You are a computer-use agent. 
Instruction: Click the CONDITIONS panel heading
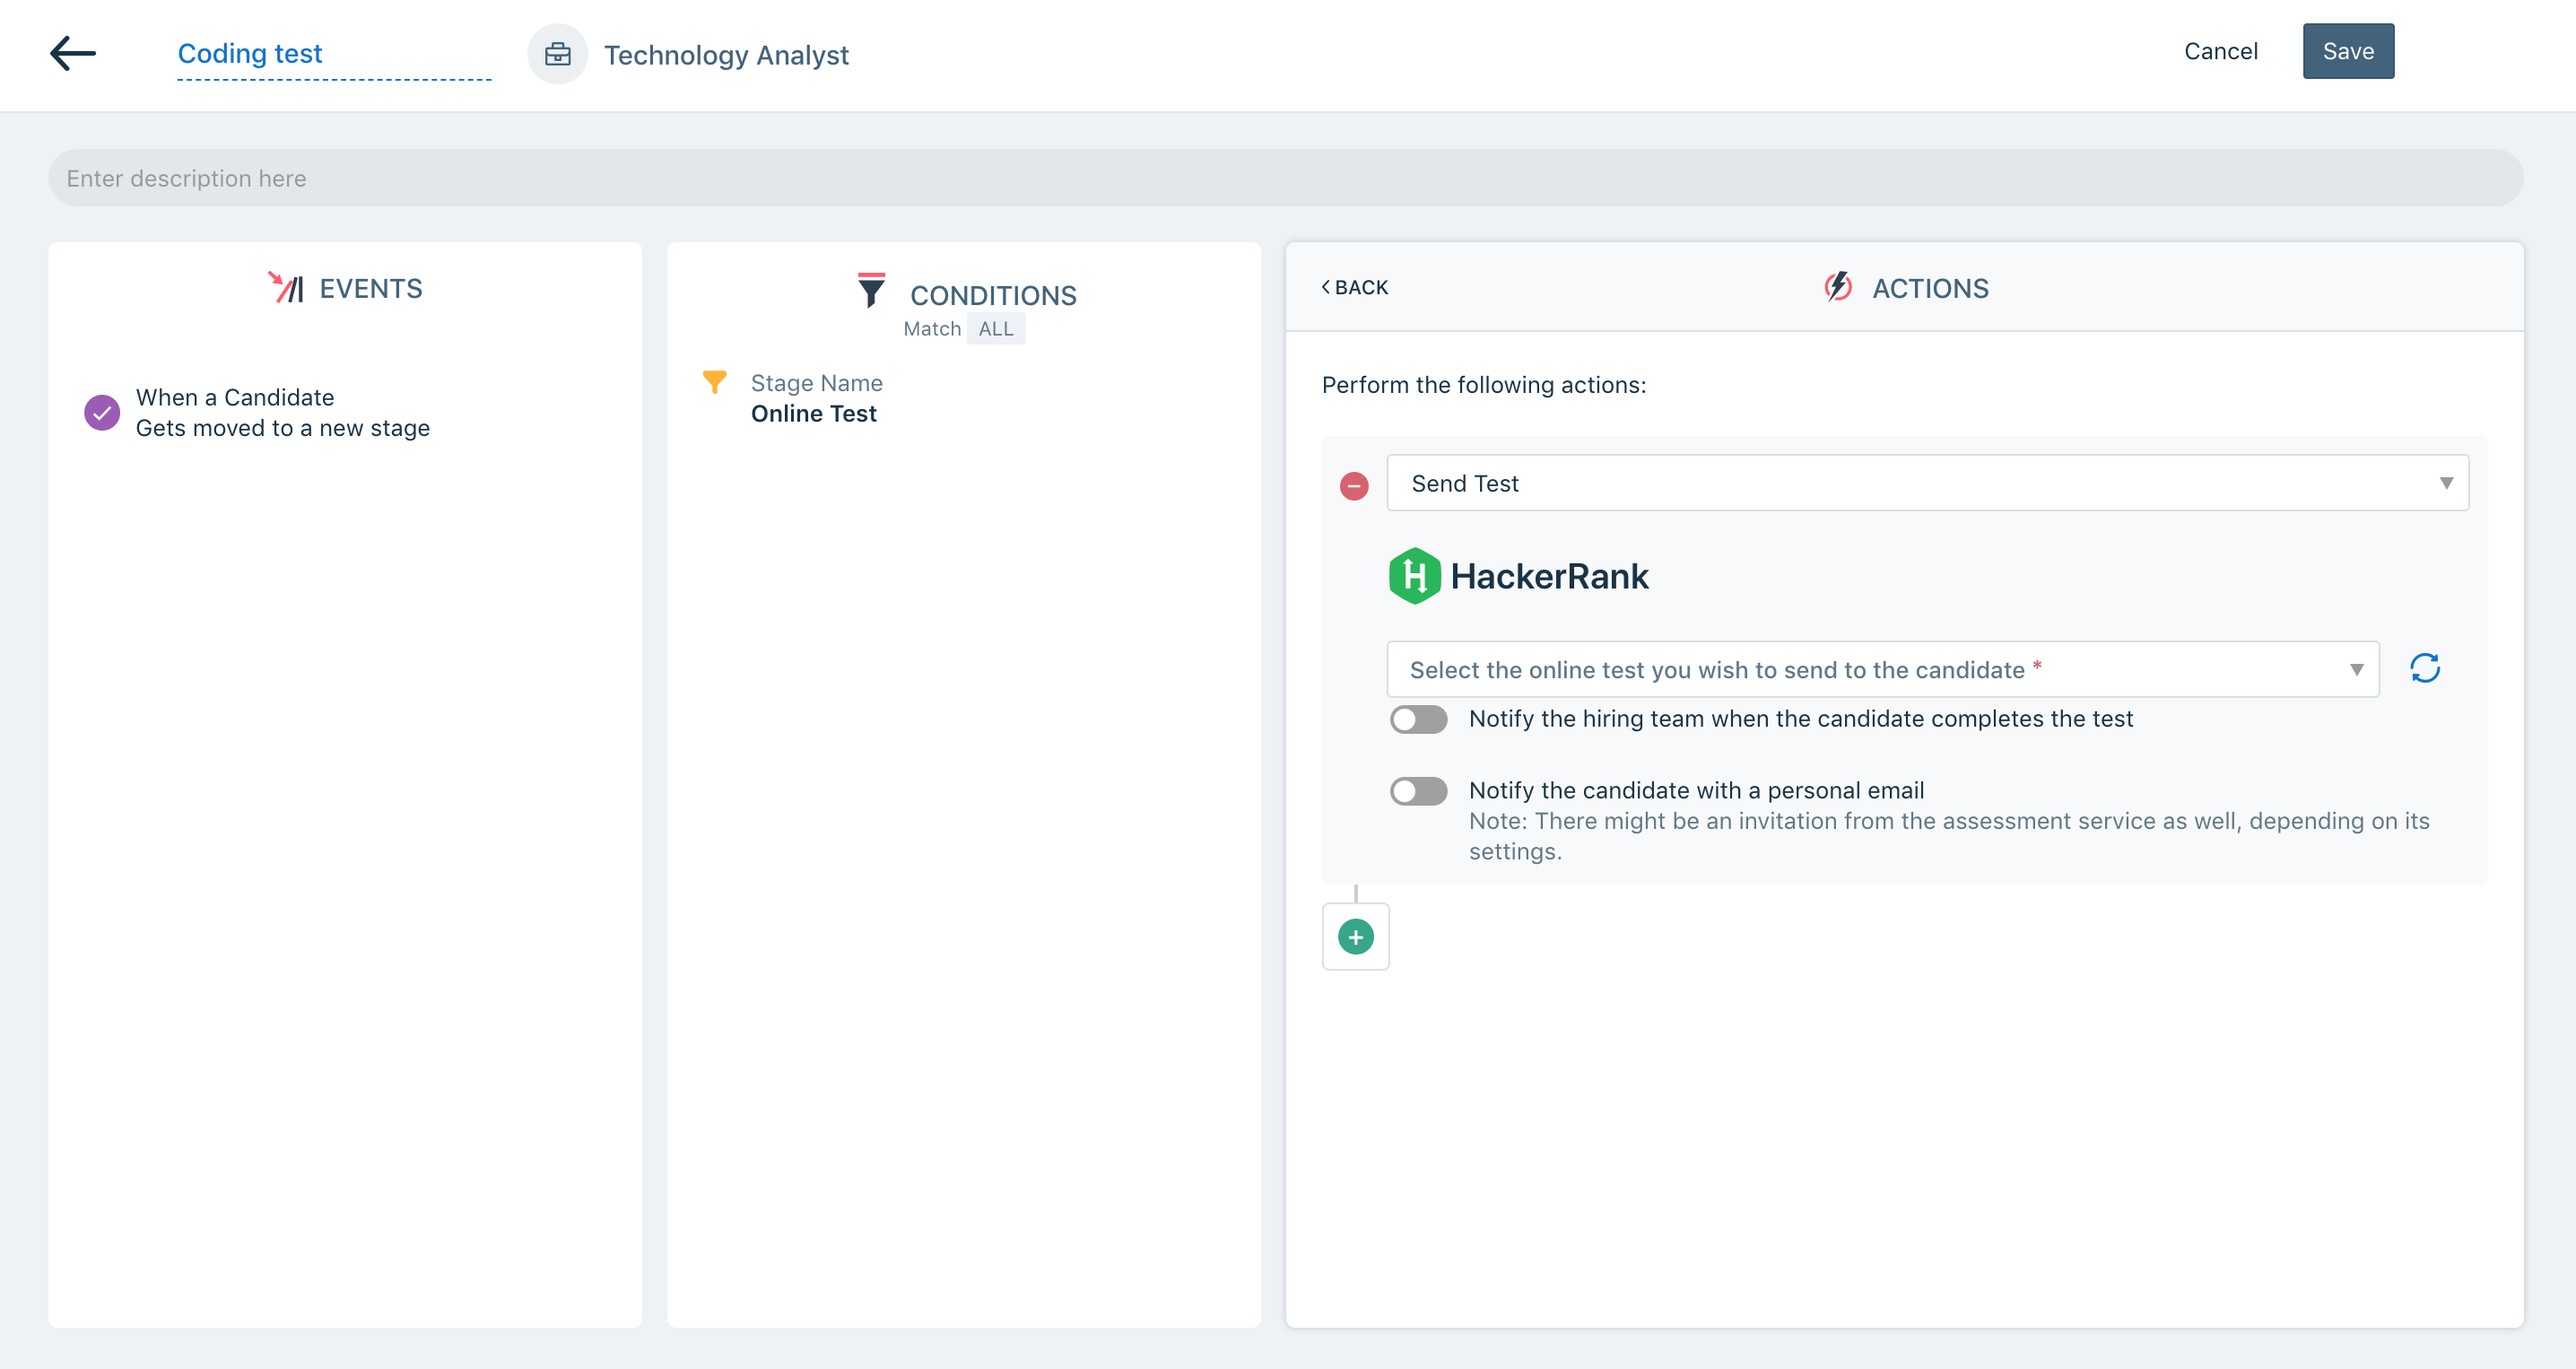point(993,295)
